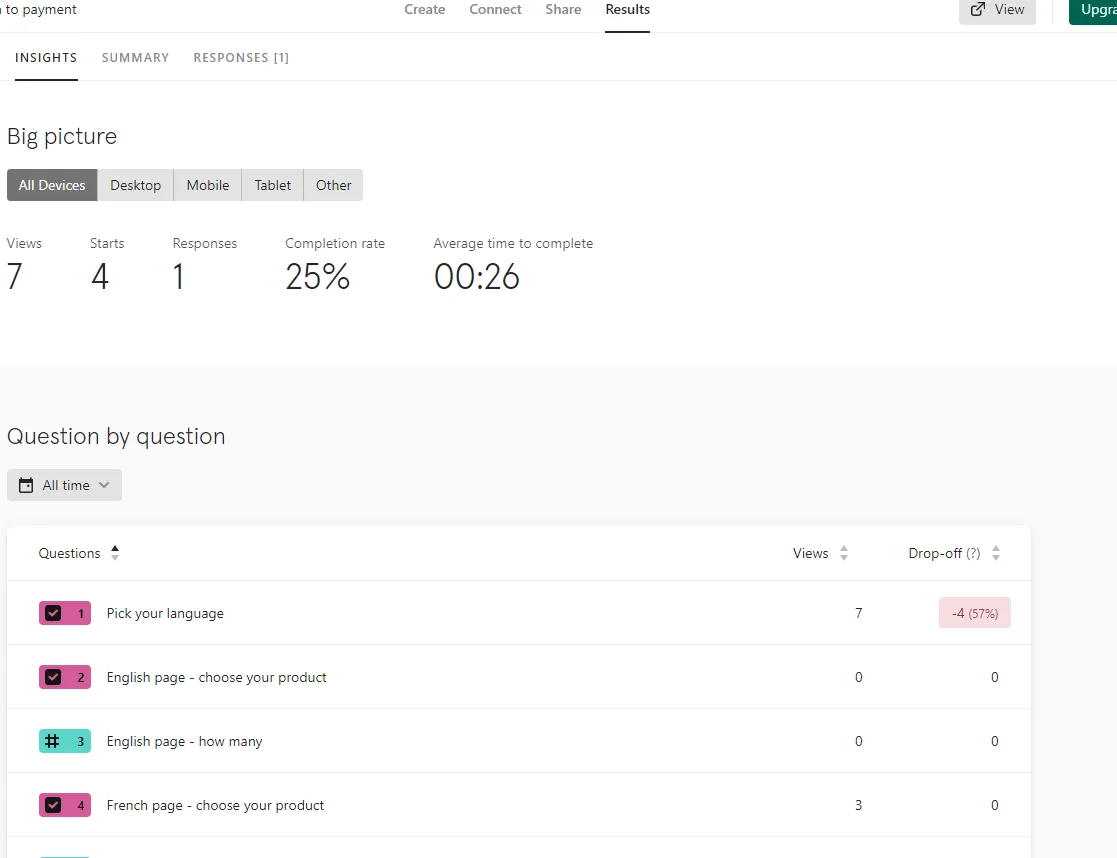Sort table by Drop-off column
Image resolution: width=1117 pixels, height=858 pixels.
pyautogui.click(x=944, y=554)
